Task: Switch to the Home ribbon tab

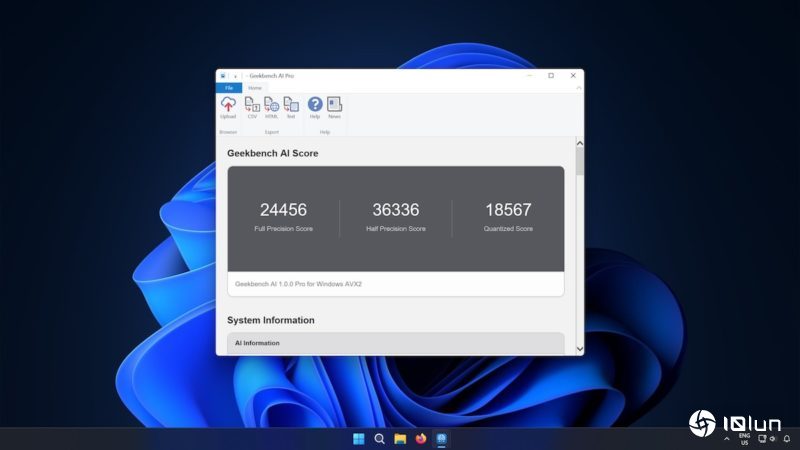Action: [x=255, y=88]
